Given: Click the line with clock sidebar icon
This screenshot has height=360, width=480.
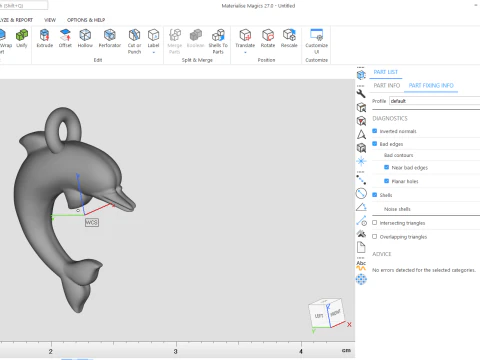Looking at the screenshot, I should pos(361,220).
